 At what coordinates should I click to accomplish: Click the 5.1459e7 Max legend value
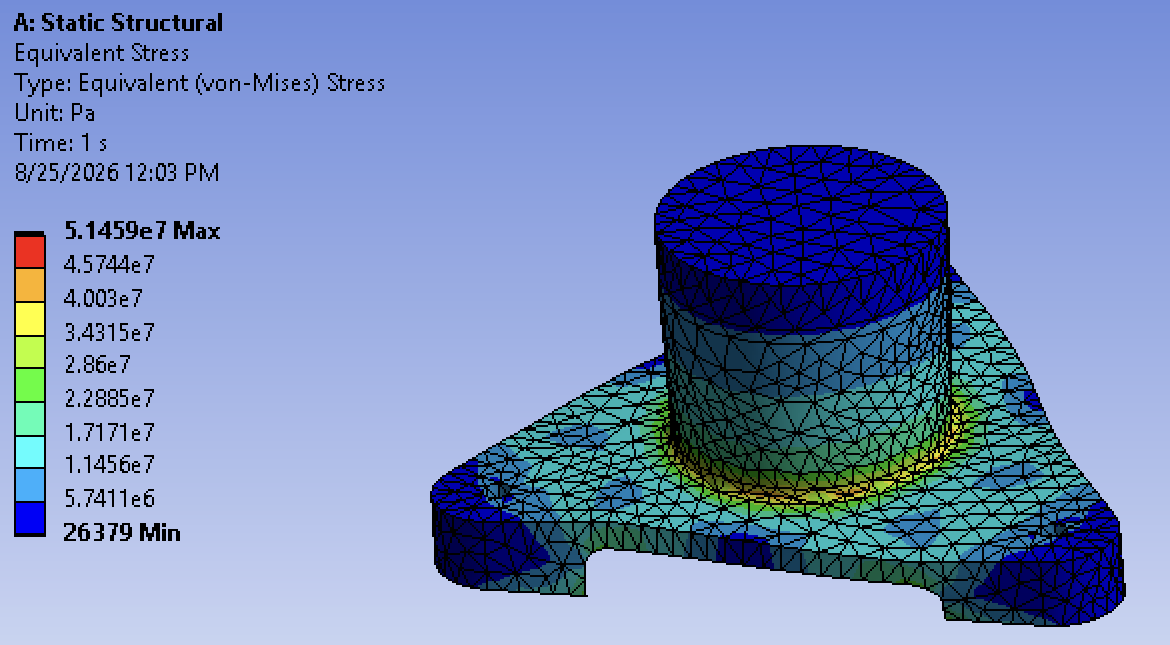pos(142,231)
